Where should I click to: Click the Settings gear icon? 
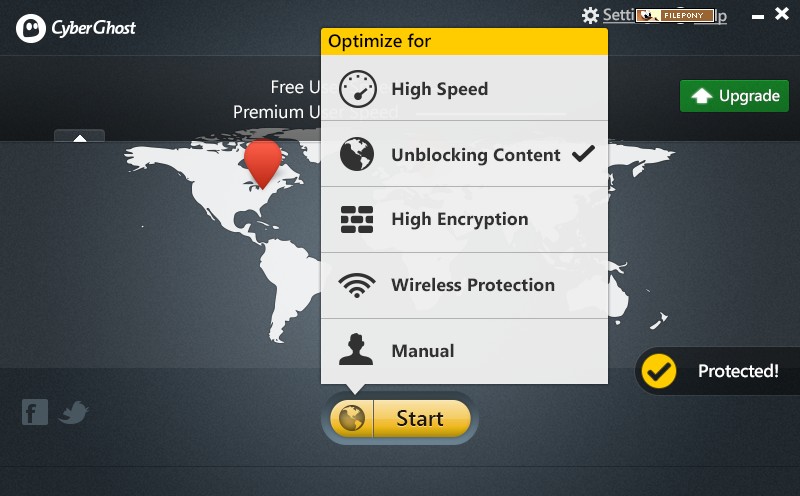tap(590, 15)
